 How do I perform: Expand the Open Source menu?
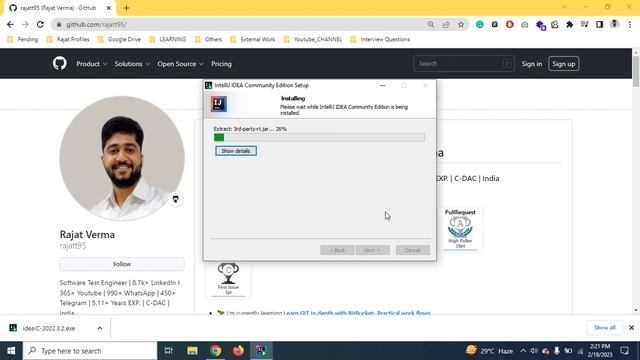pyautogui.click(x=180, y=64)
